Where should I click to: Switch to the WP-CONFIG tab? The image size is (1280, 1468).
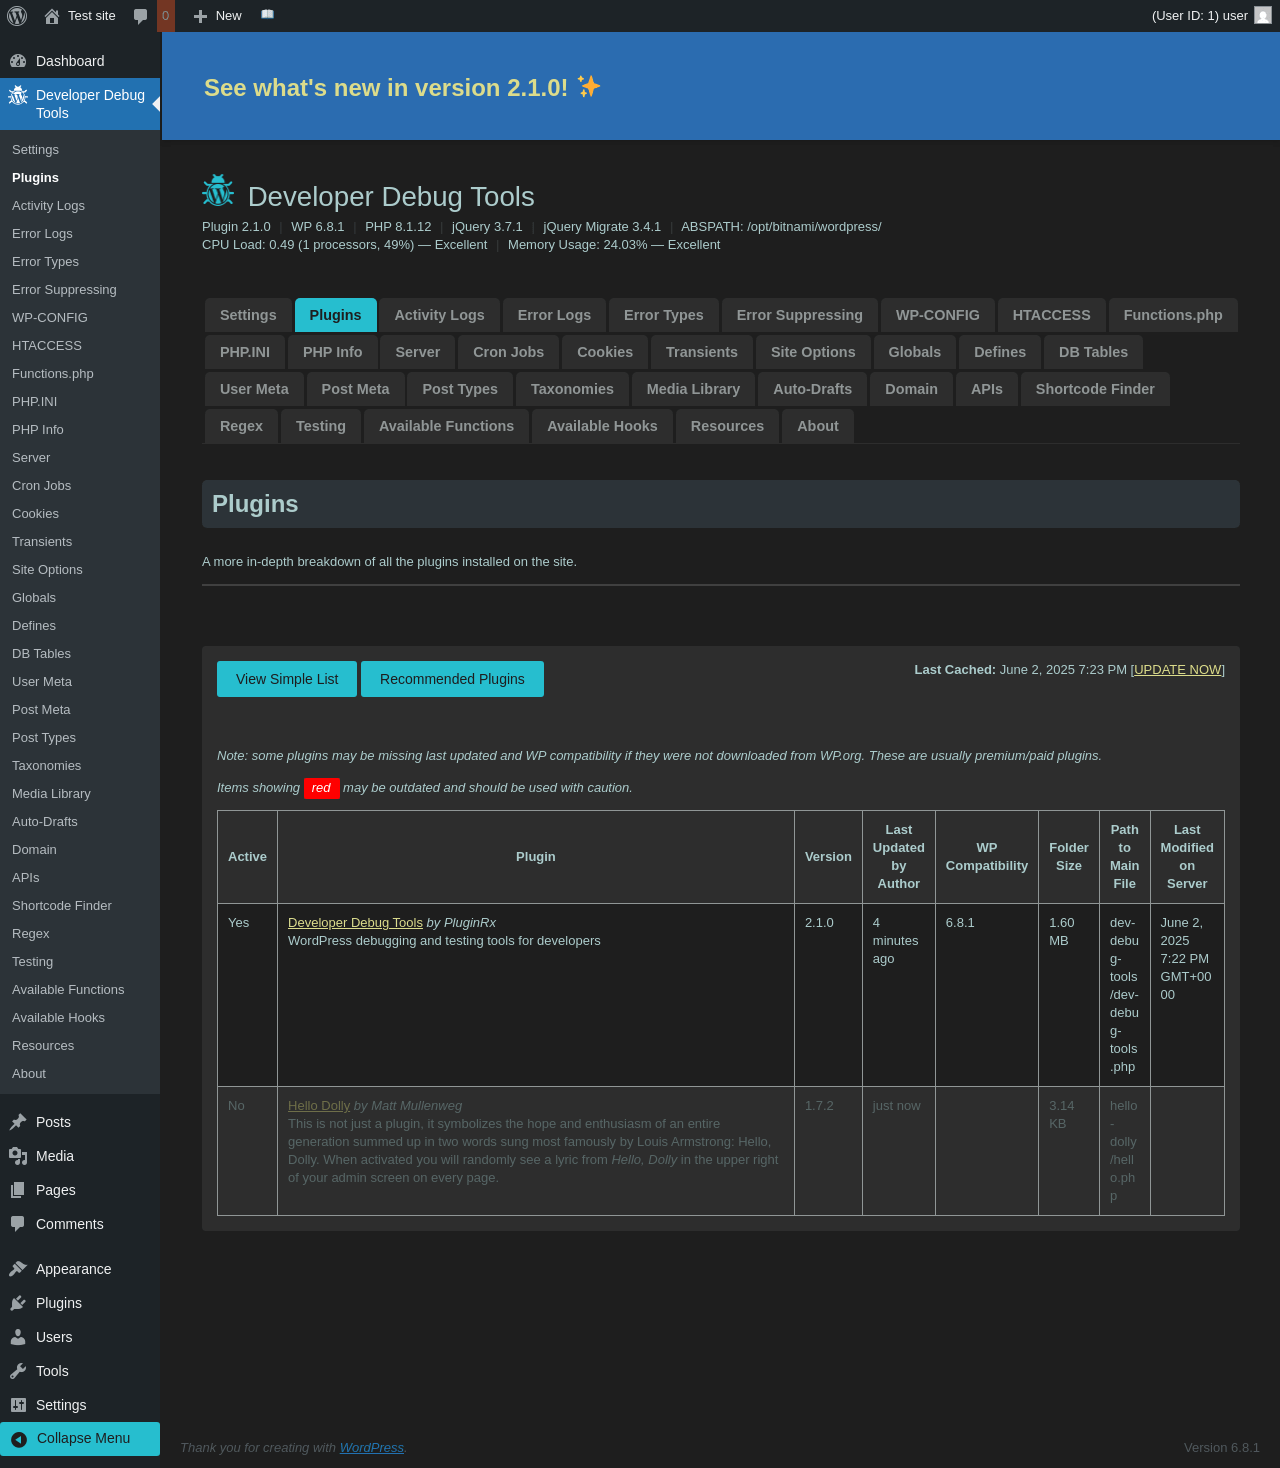(937, 315)
